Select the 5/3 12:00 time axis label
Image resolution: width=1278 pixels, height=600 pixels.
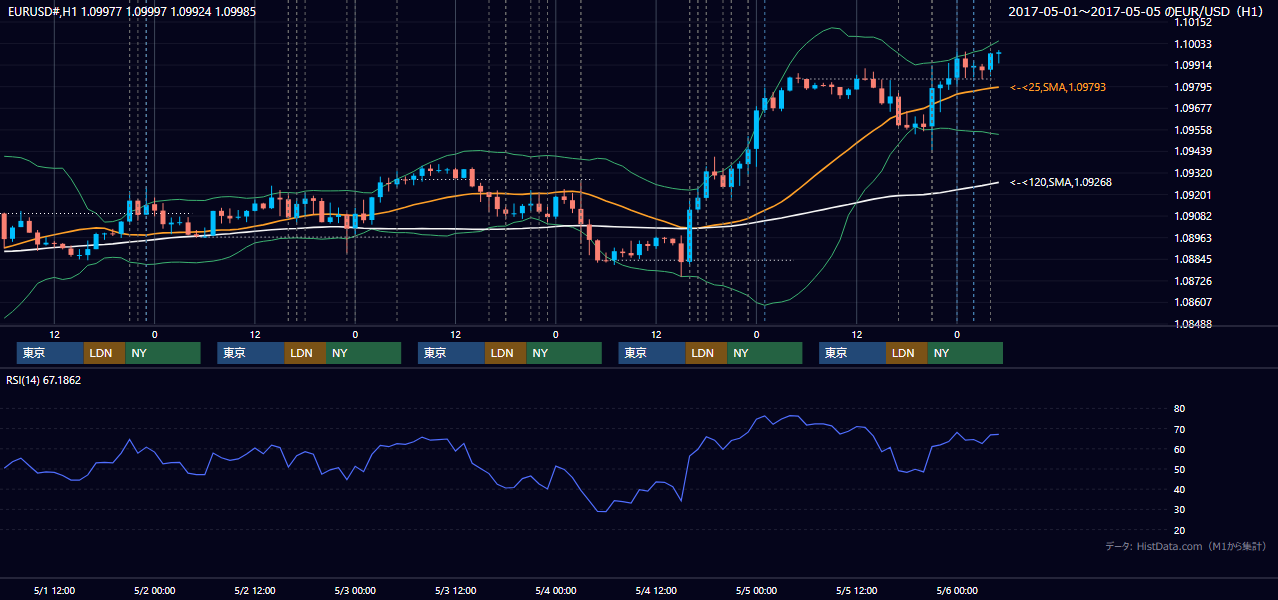click(455, 590)
